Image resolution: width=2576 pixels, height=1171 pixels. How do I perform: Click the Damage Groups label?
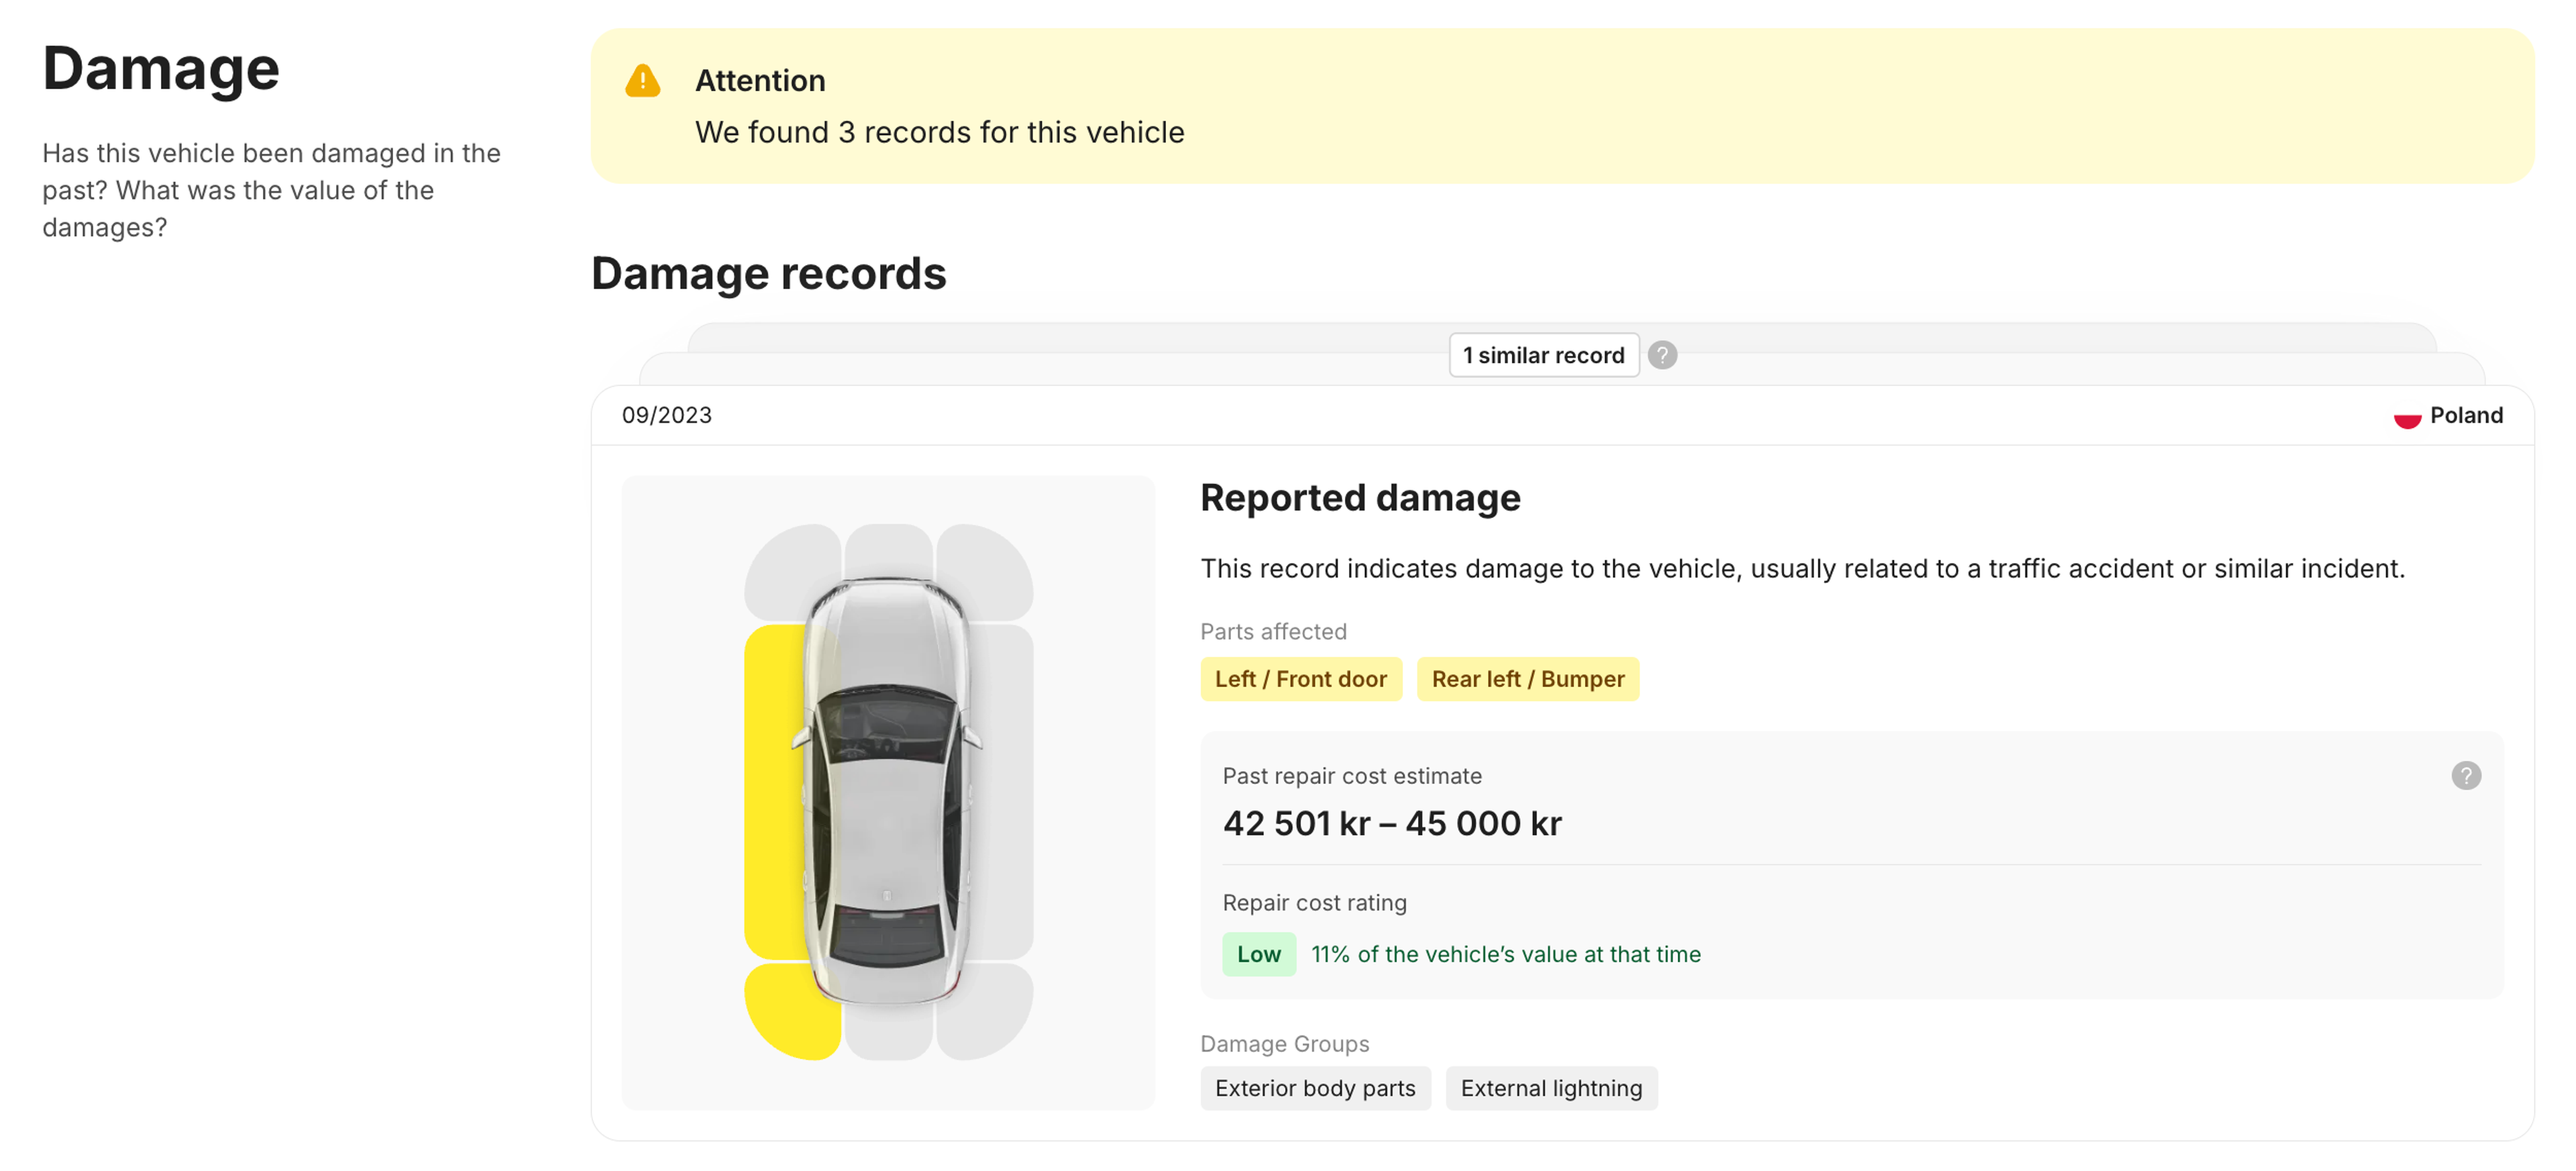click(1284, 1043)
